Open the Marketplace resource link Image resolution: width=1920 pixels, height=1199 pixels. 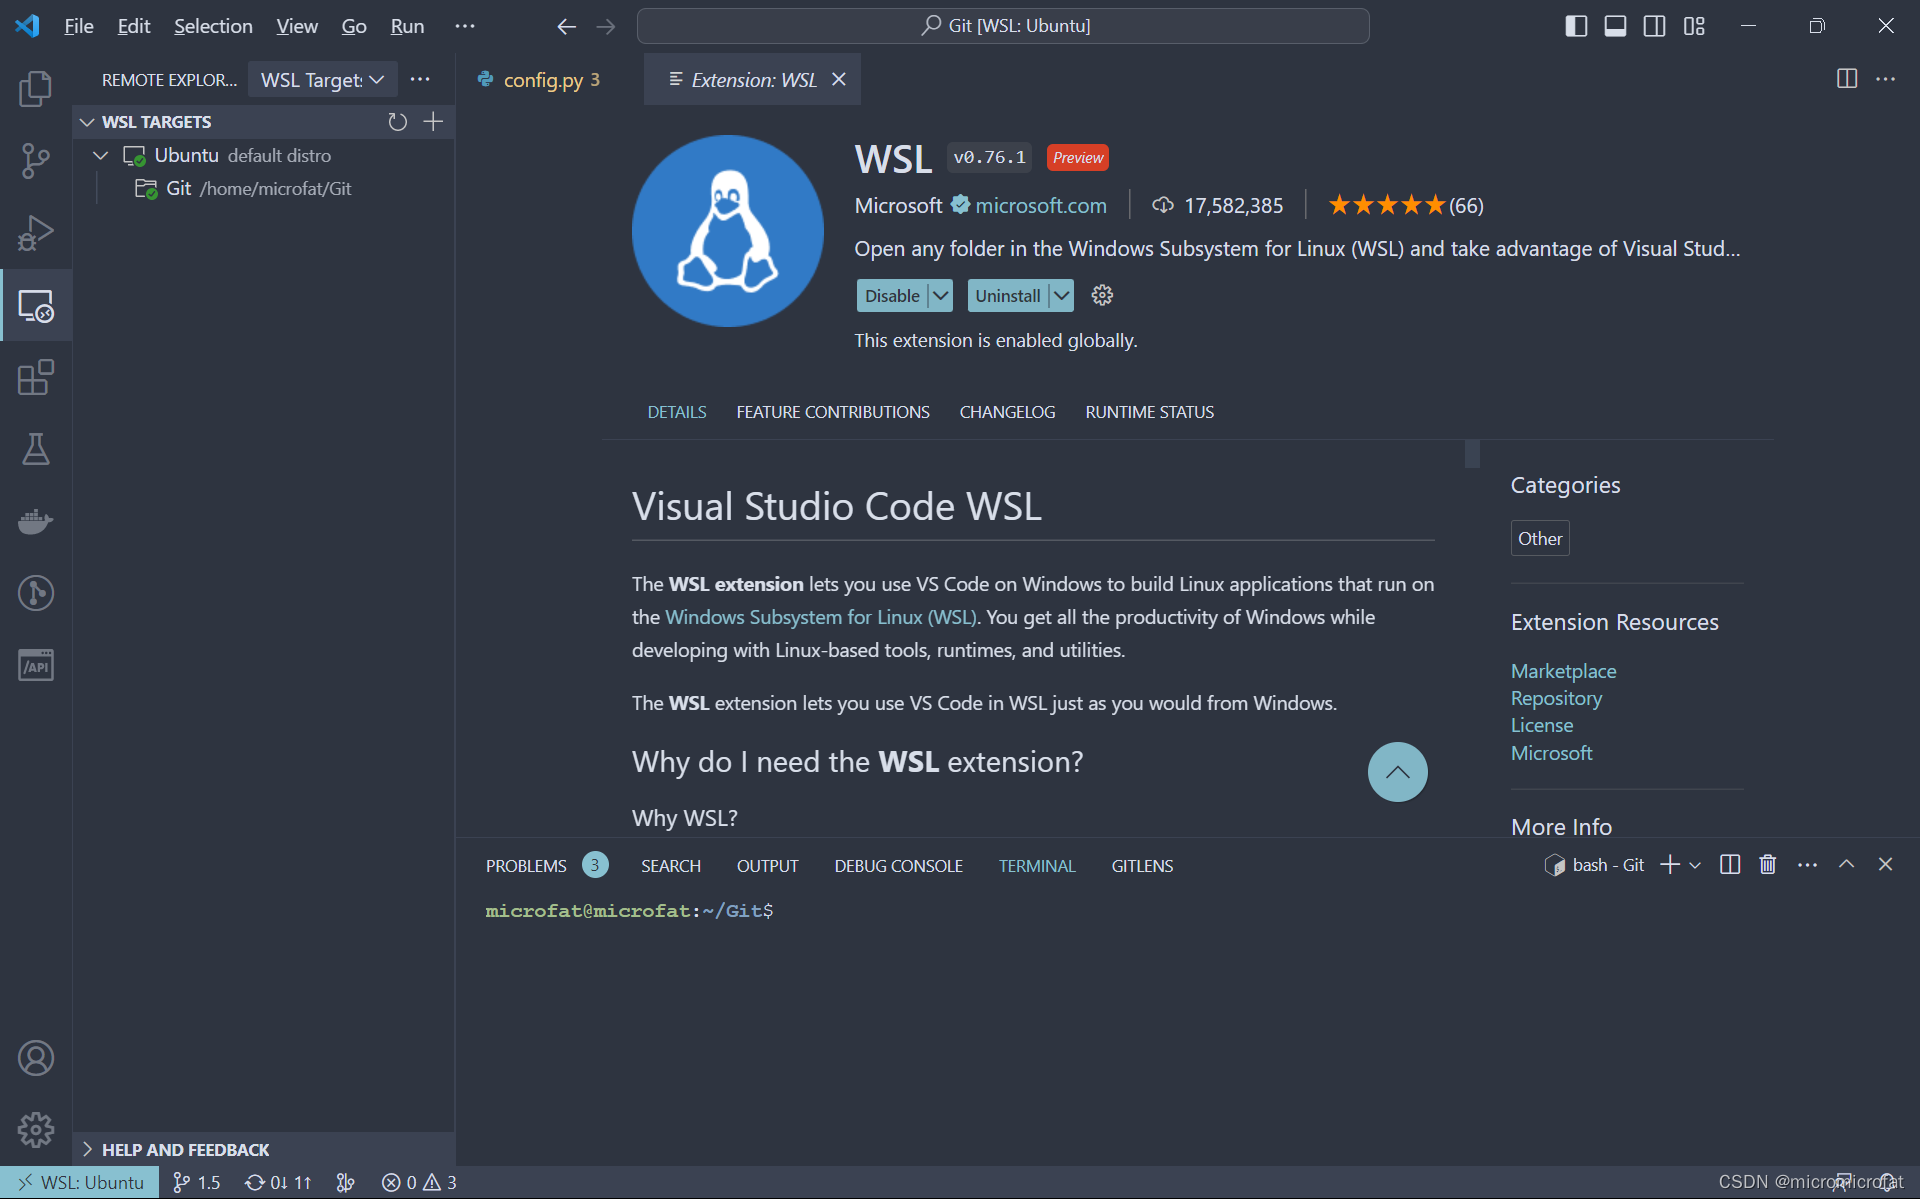coord(1563,671)
